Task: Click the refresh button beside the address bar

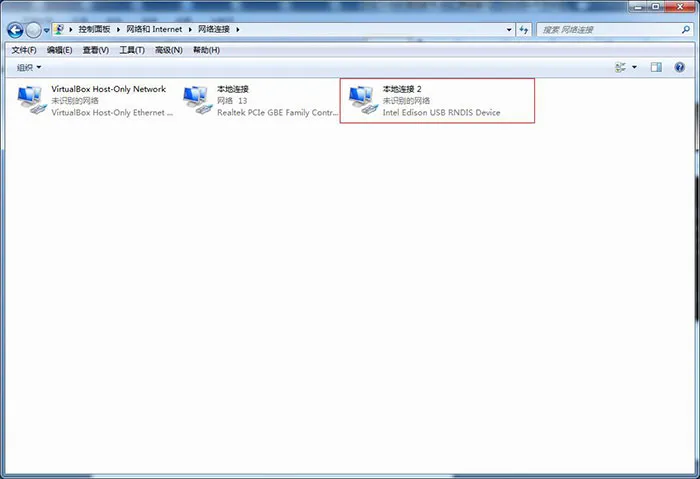Action: click(524, 30)
